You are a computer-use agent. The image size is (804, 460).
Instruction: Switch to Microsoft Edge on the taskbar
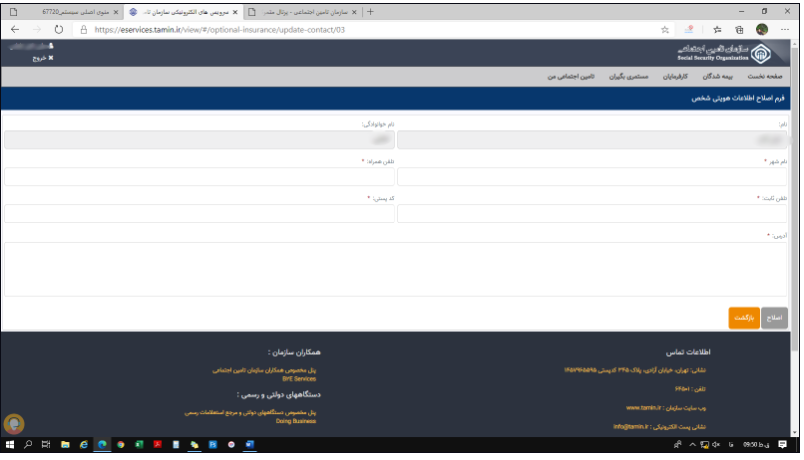click(x=102, y=445)
